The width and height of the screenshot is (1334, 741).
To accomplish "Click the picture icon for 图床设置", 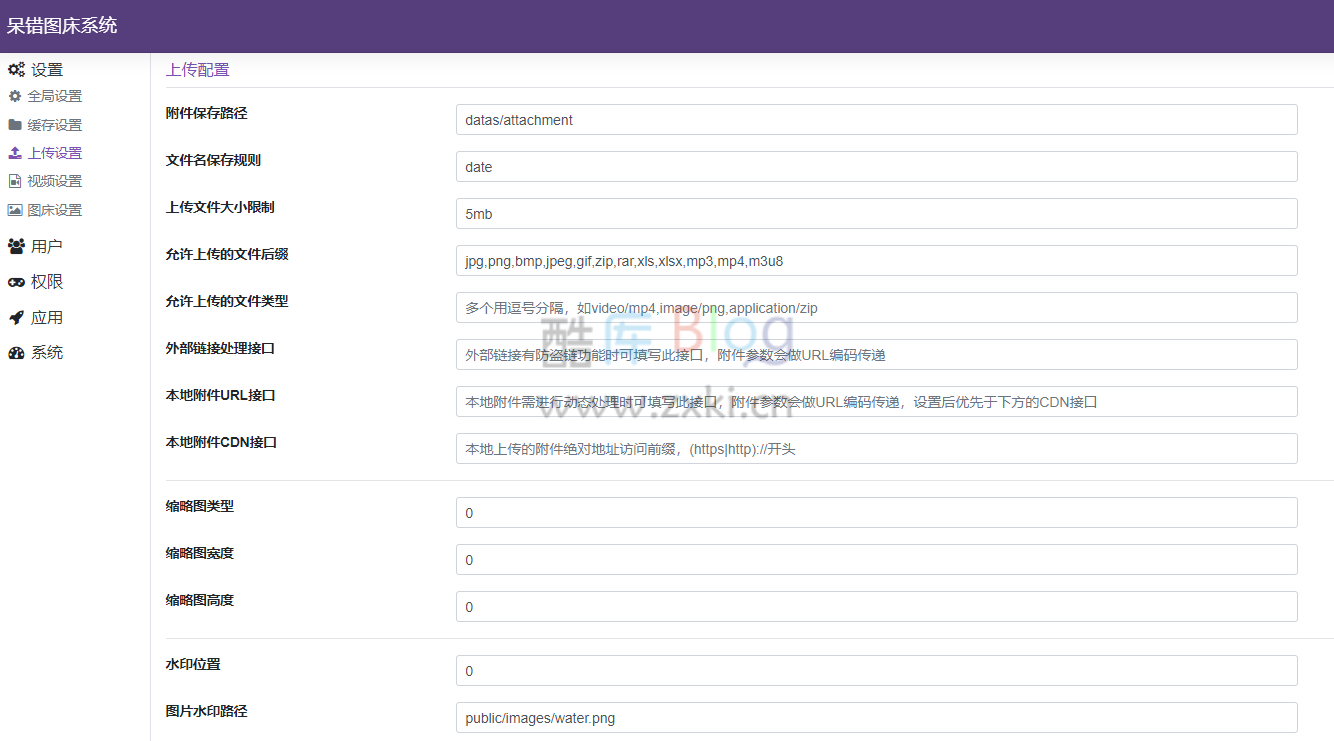I will tap(15, 210).
